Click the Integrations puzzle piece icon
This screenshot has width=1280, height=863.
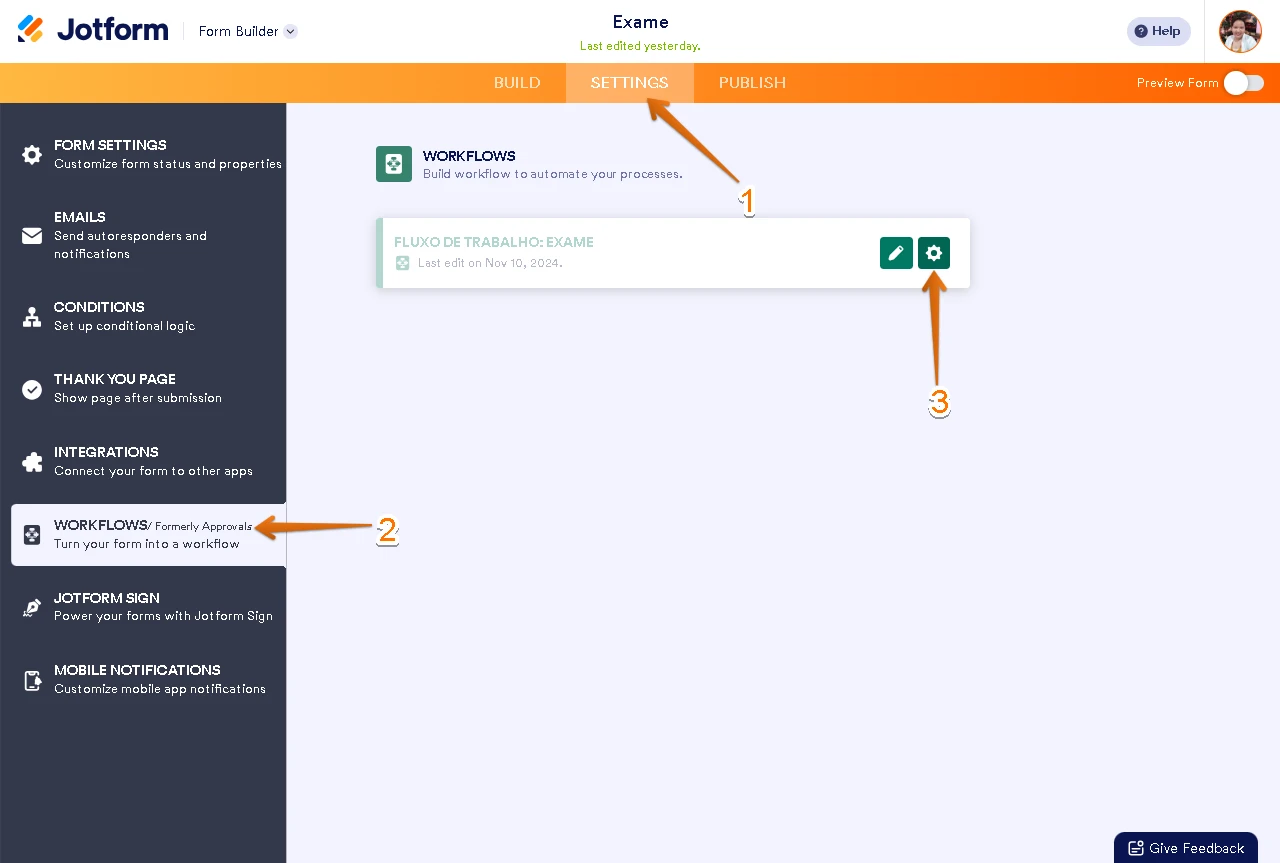pos(33,460)
